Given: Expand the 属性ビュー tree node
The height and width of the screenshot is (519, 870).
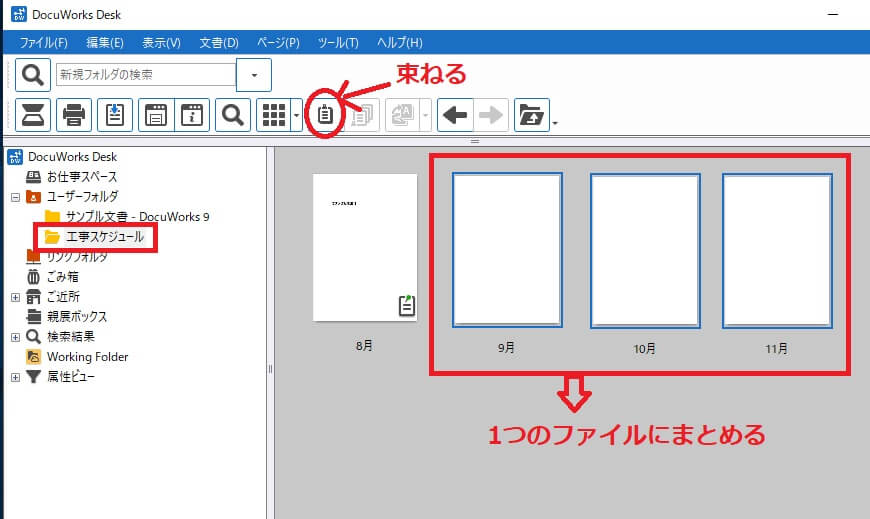Looking at the screenshot, I should point(15,377).
